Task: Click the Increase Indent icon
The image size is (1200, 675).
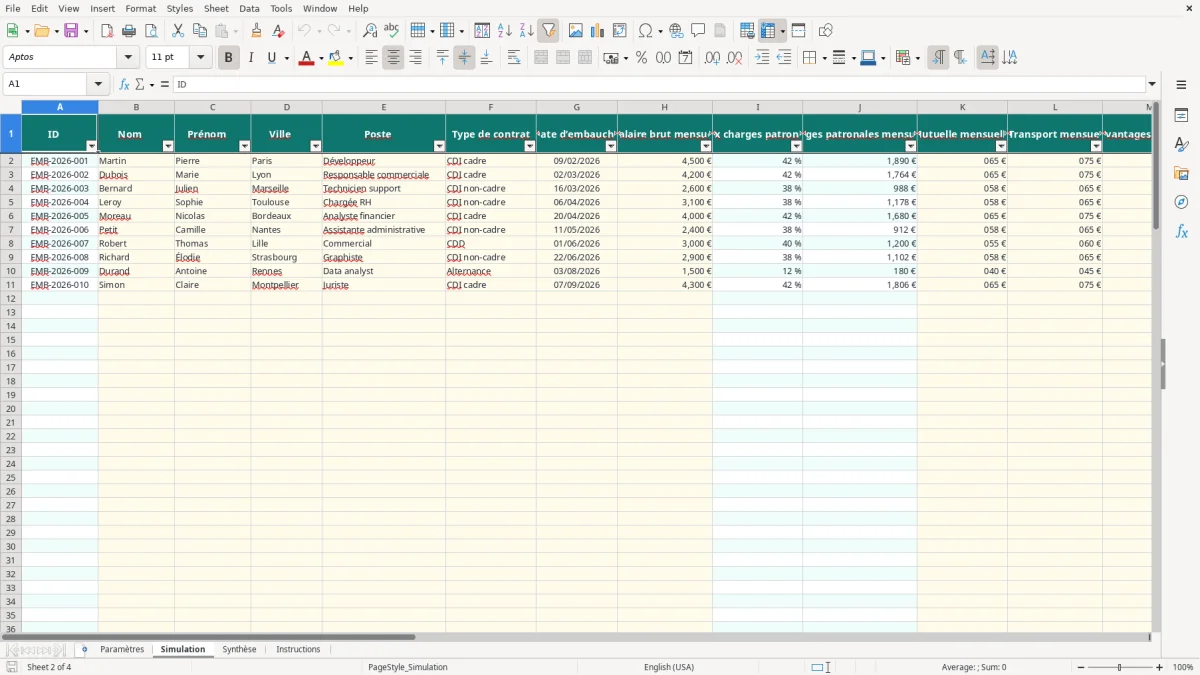Action: coord(762,58)
